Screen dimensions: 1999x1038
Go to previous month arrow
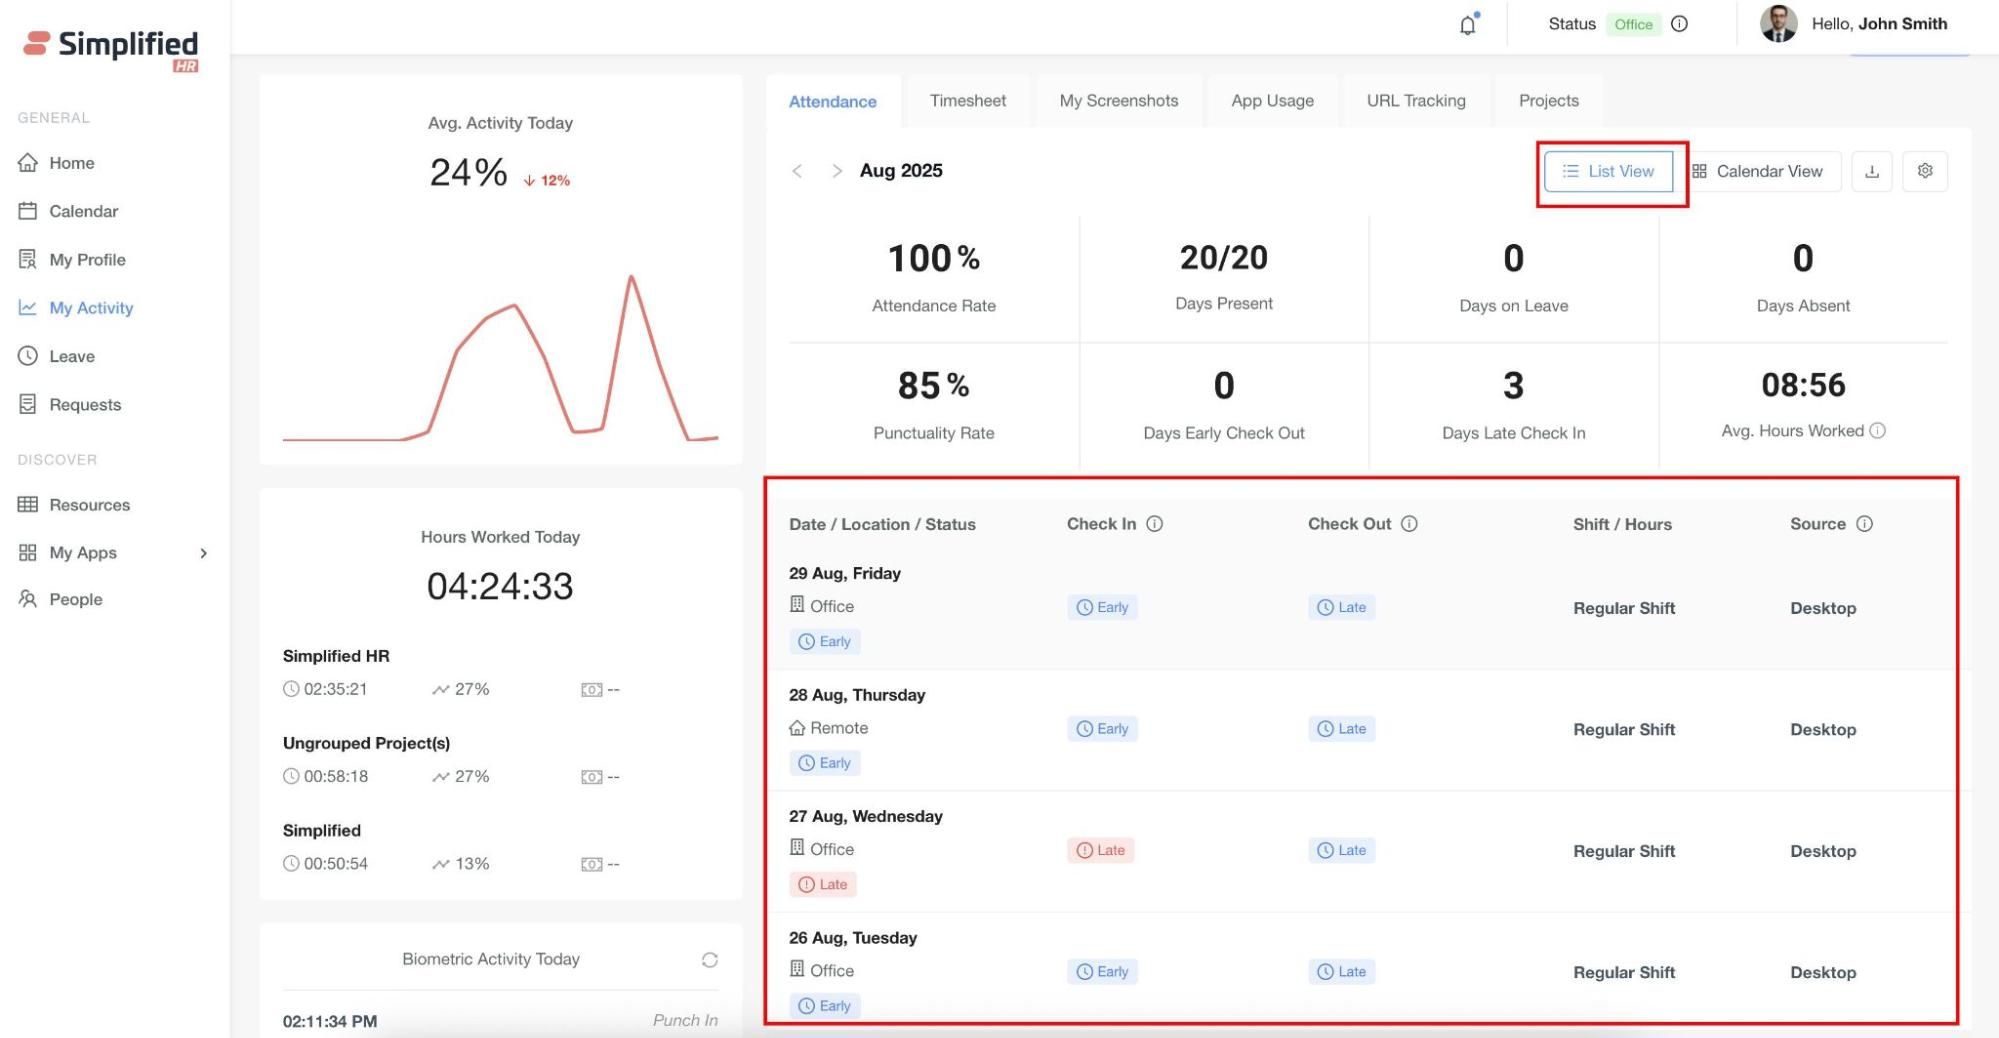797,171
